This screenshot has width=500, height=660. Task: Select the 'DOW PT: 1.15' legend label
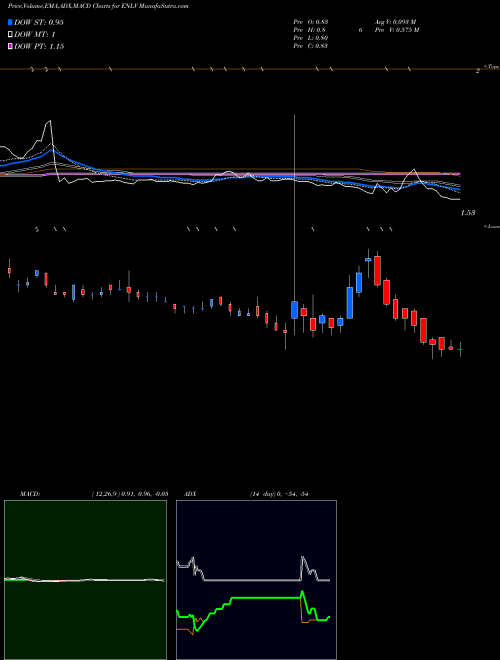pyautogui.click(x=39, y=47)
